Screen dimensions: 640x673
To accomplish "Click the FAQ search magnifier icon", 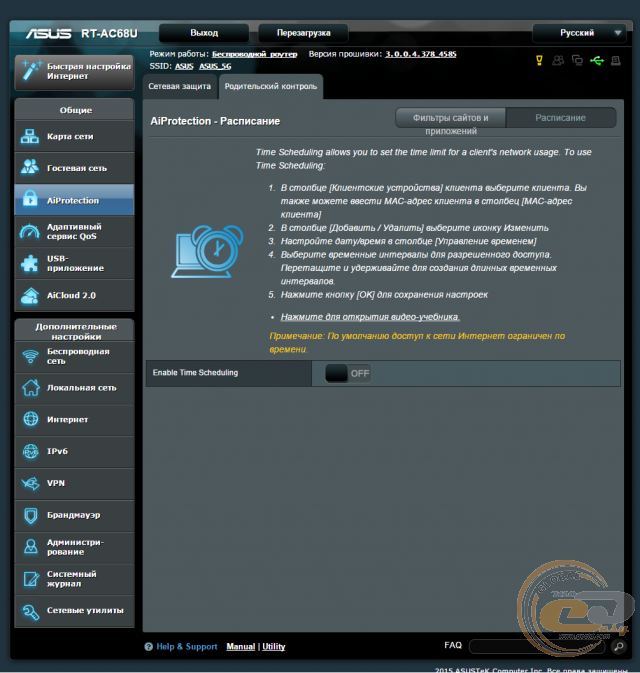I will tap(619, 646).
